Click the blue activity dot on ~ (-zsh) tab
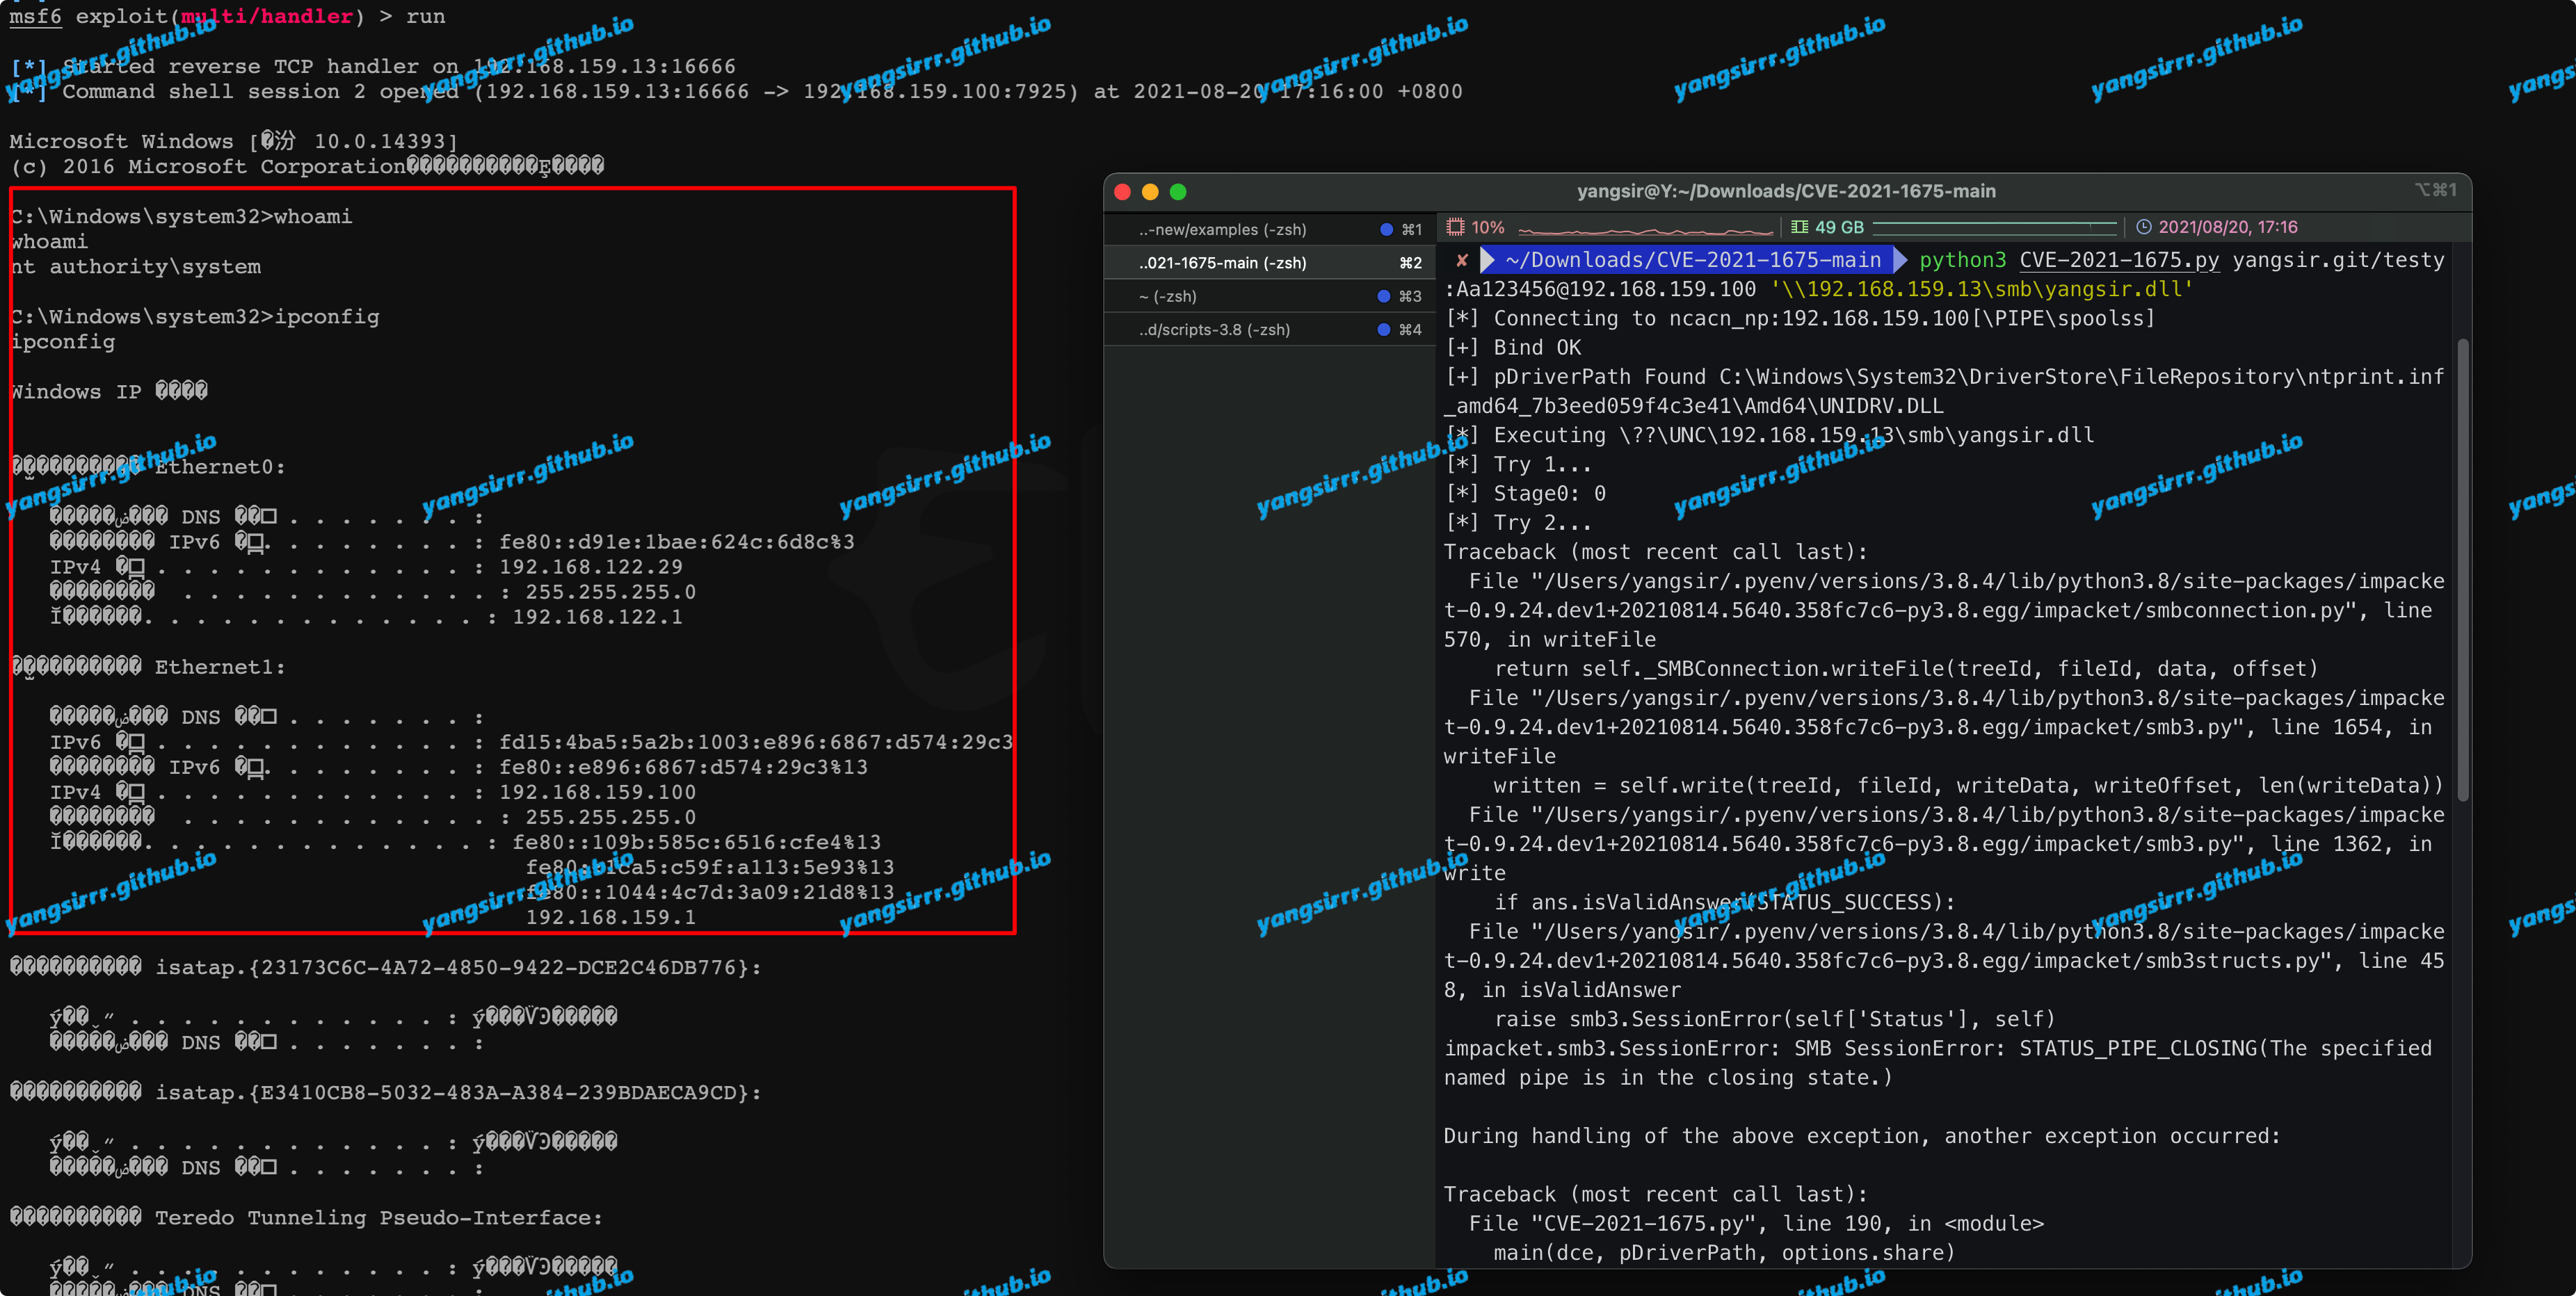Image resolution: width=2576 pixels, height=1296 pixels. pyautogui.click(x=1384, y=296)
